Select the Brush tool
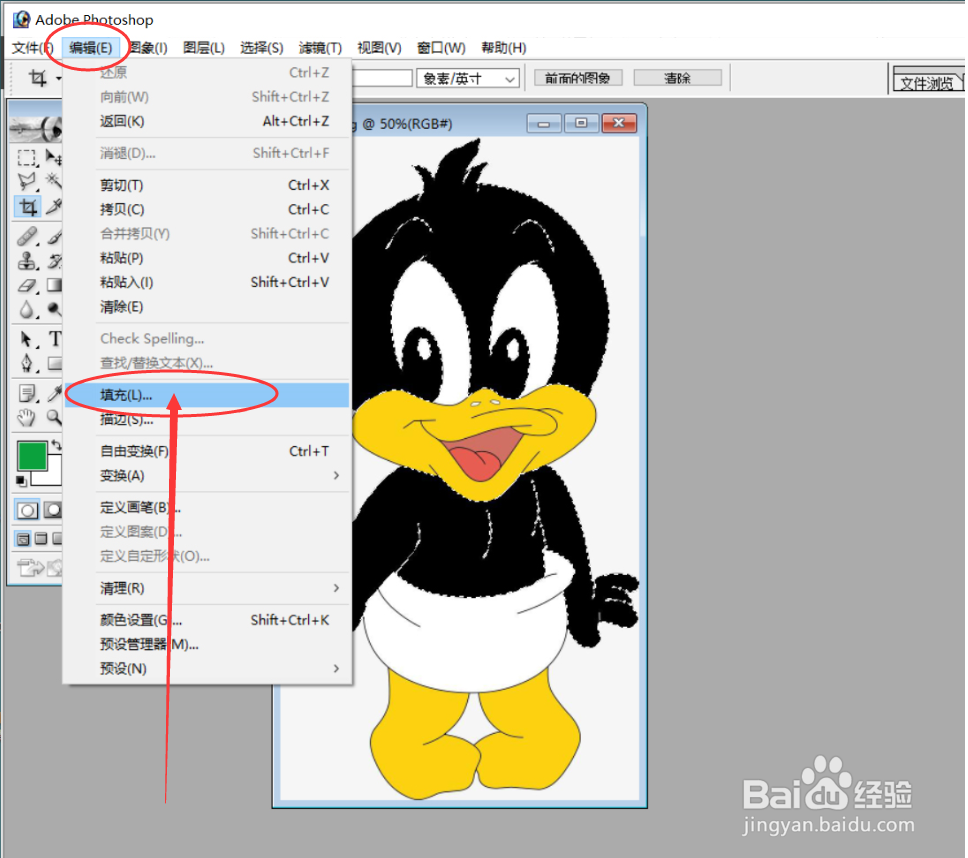 [54, 236]
